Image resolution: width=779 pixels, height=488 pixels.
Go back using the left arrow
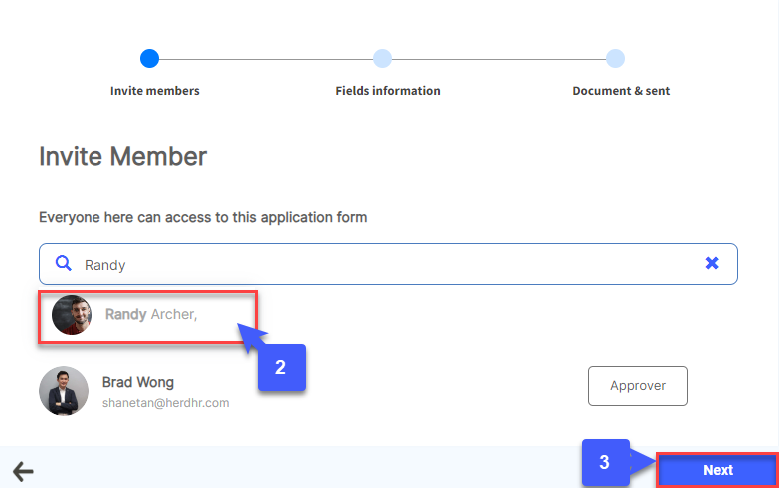(x=22, y=472)
